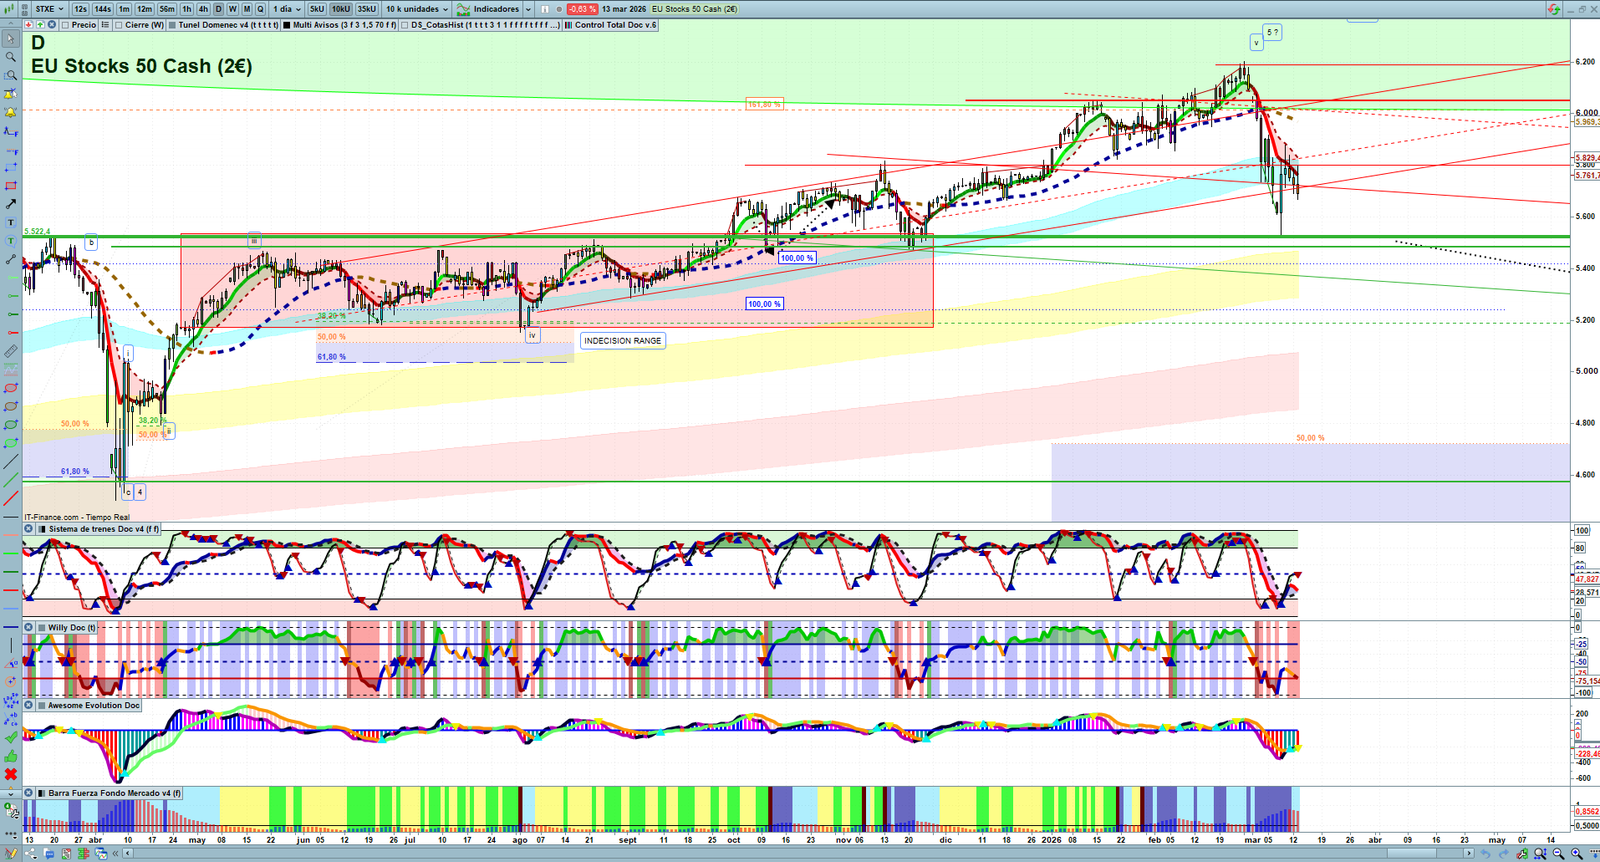Screen dimensions: 1600x862
Task: Close the Willy Doc indicator panel
Action: click(29, 628)
